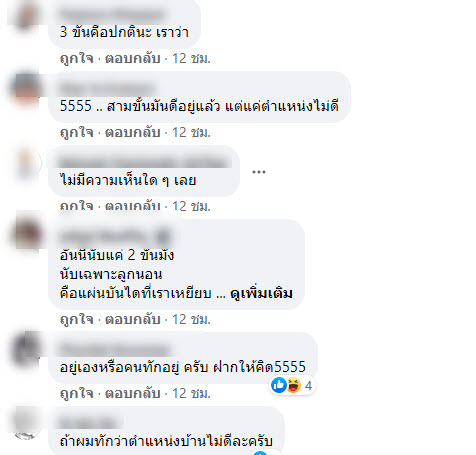Reply to the อันนี้นับแค่ 2 ขั้นมั้ง comment
Image resolution: width=476 pixels, height=455 pixels.
[133, 320]
